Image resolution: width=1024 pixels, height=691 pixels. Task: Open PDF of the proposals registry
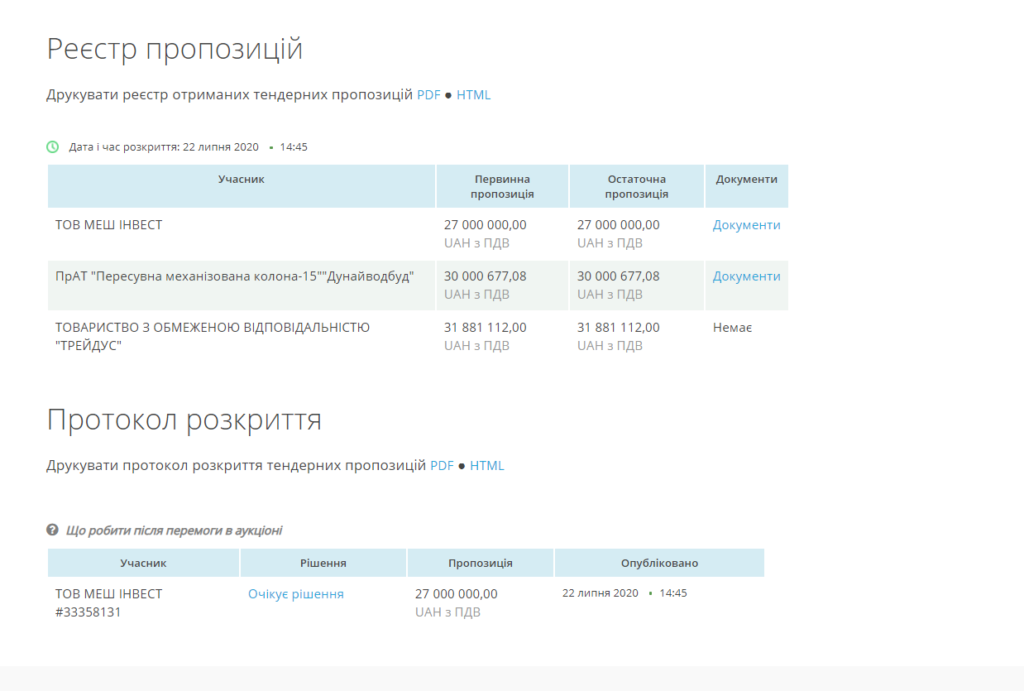click(428, 95)
